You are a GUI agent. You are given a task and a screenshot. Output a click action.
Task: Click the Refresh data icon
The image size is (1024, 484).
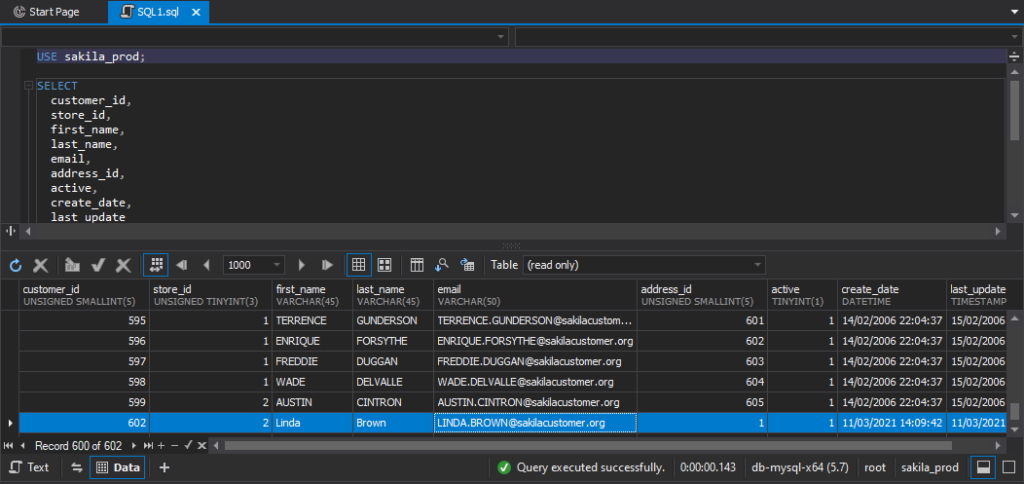(x=16, y=265)
